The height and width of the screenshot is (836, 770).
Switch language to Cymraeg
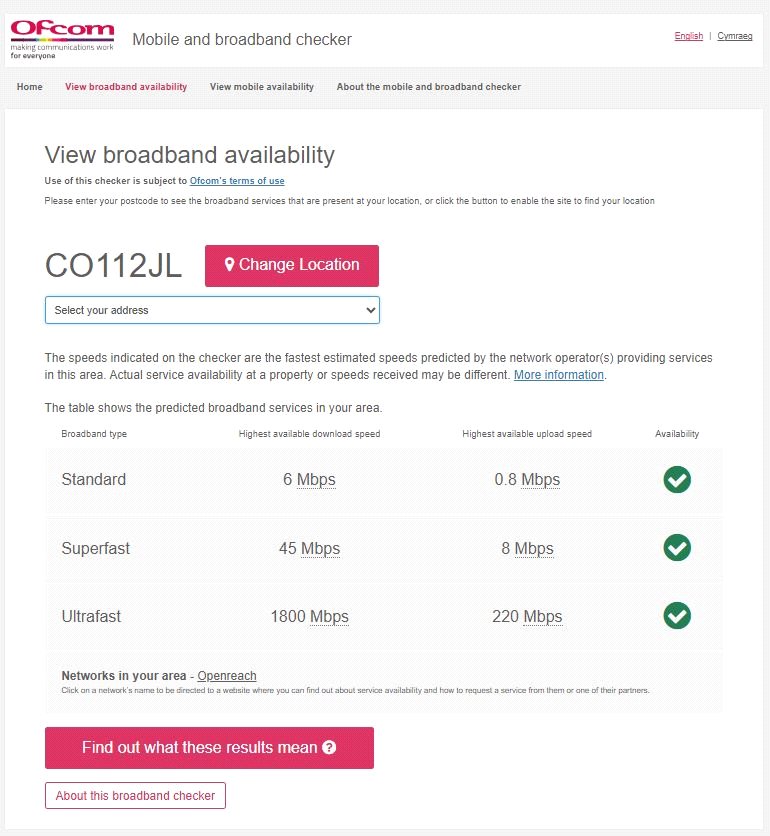(x=735, y=36)
